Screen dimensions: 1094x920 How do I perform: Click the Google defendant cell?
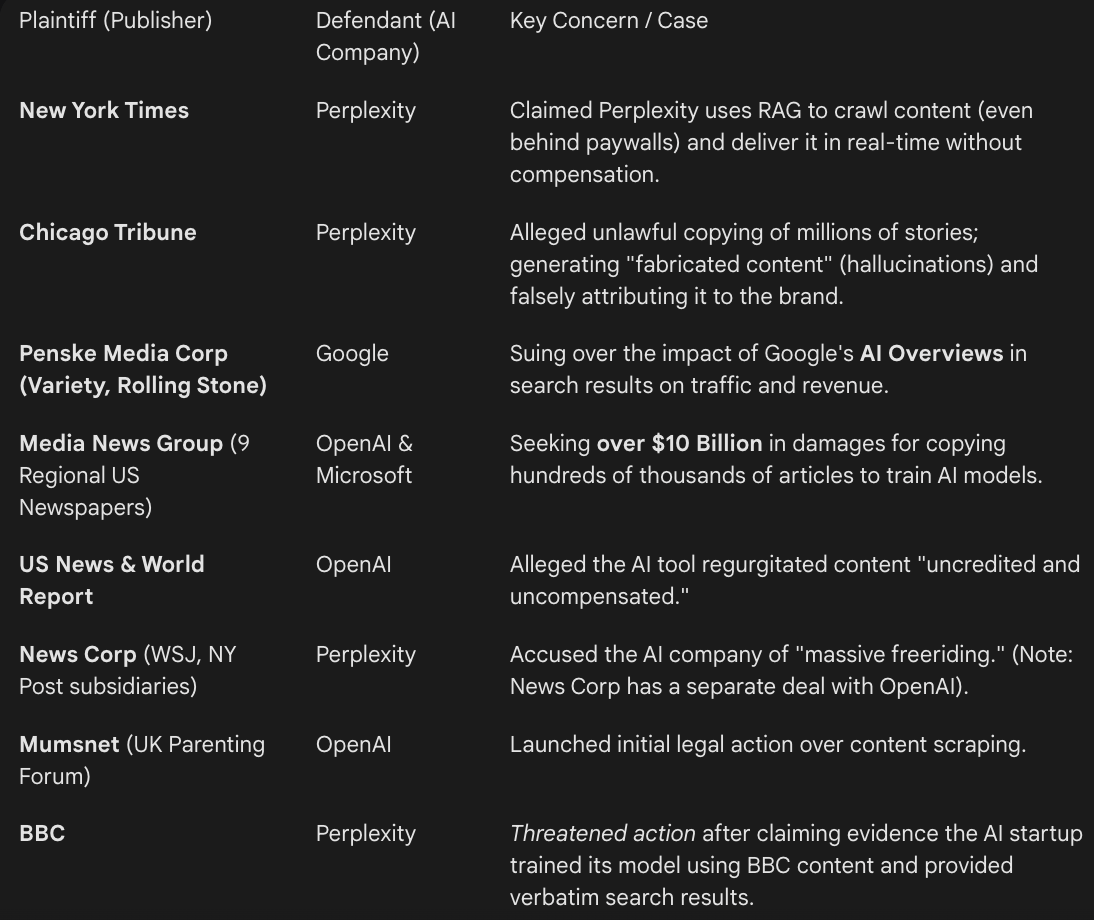pyautogui.click(x=352, y=354)
